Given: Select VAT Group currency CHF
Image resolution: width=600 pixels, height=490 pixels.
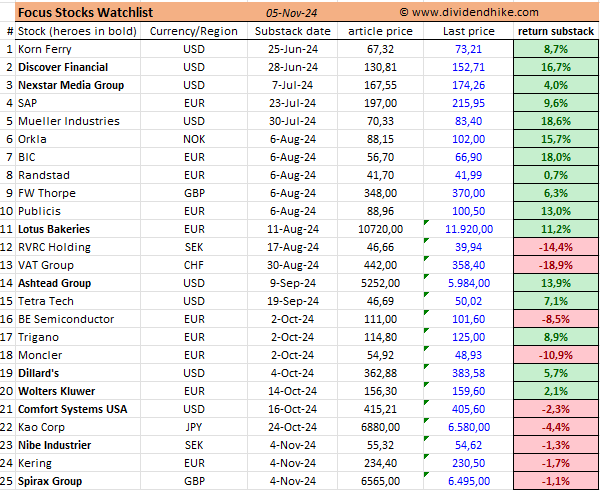Looking at the screenshot, I should pyautogui.click(x=194, y=265).
